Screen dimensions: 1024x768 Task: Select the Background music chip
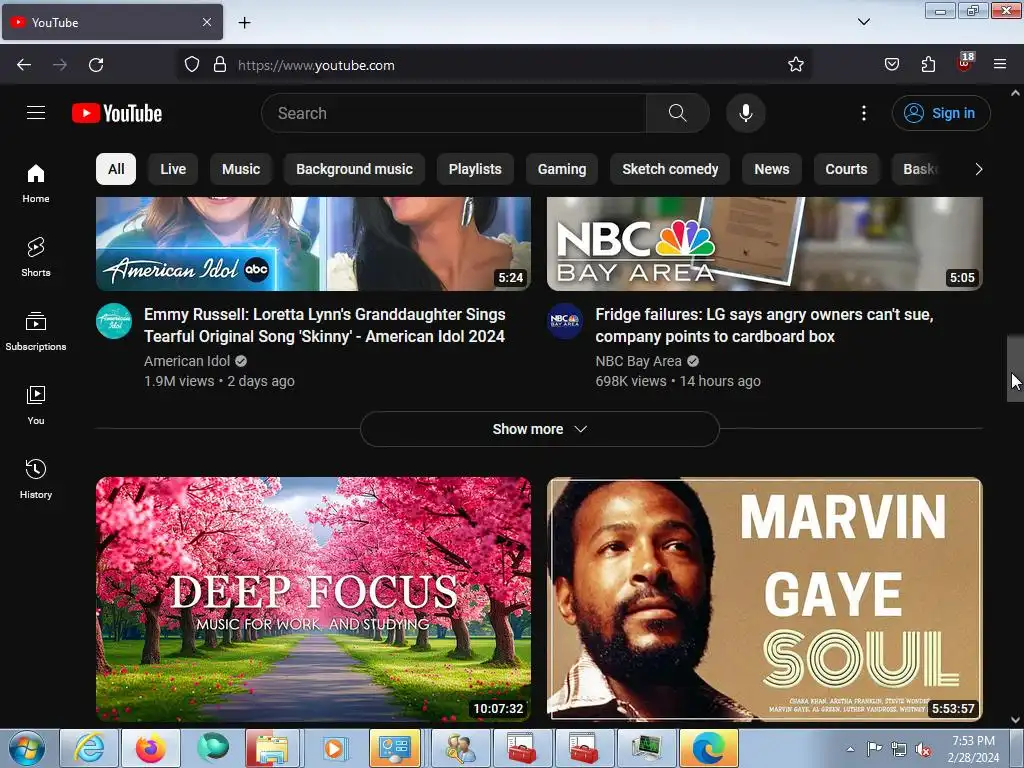pos(355,169)
